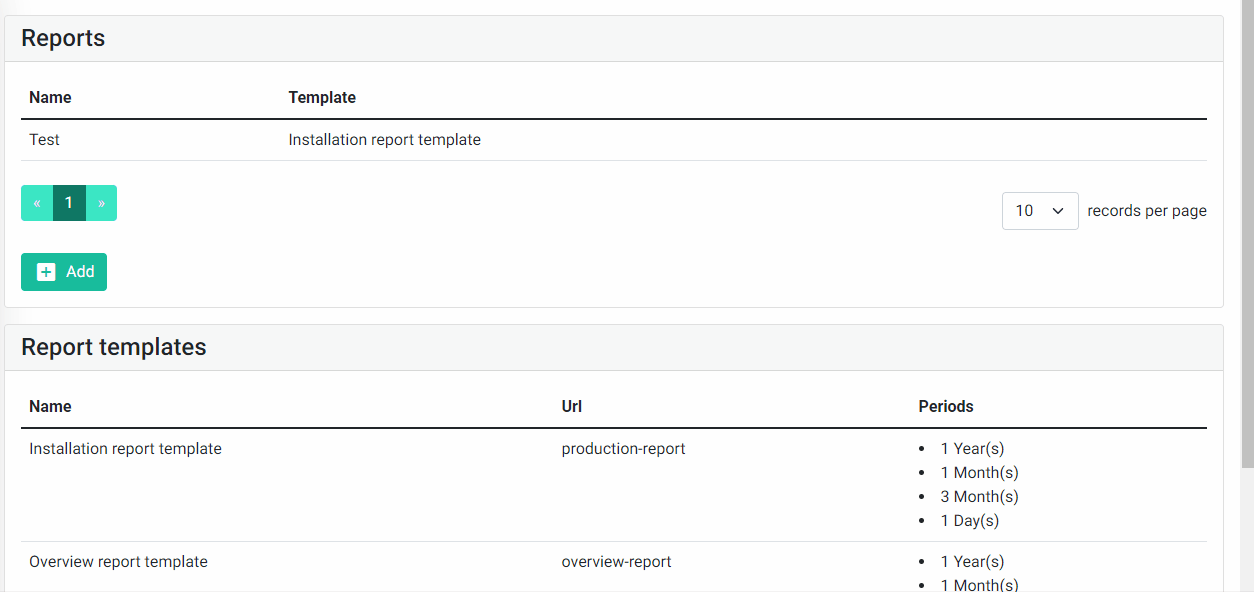Open the records per page dropdown
Screen dimensions: 1254x592
pos(1040,211)
